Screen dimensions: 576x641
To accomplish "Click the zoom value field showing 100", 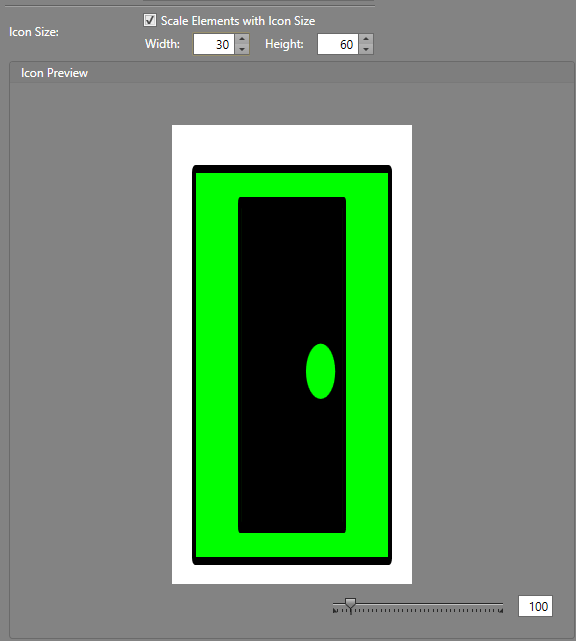I will pyautogui.click(x=536, y=606).
